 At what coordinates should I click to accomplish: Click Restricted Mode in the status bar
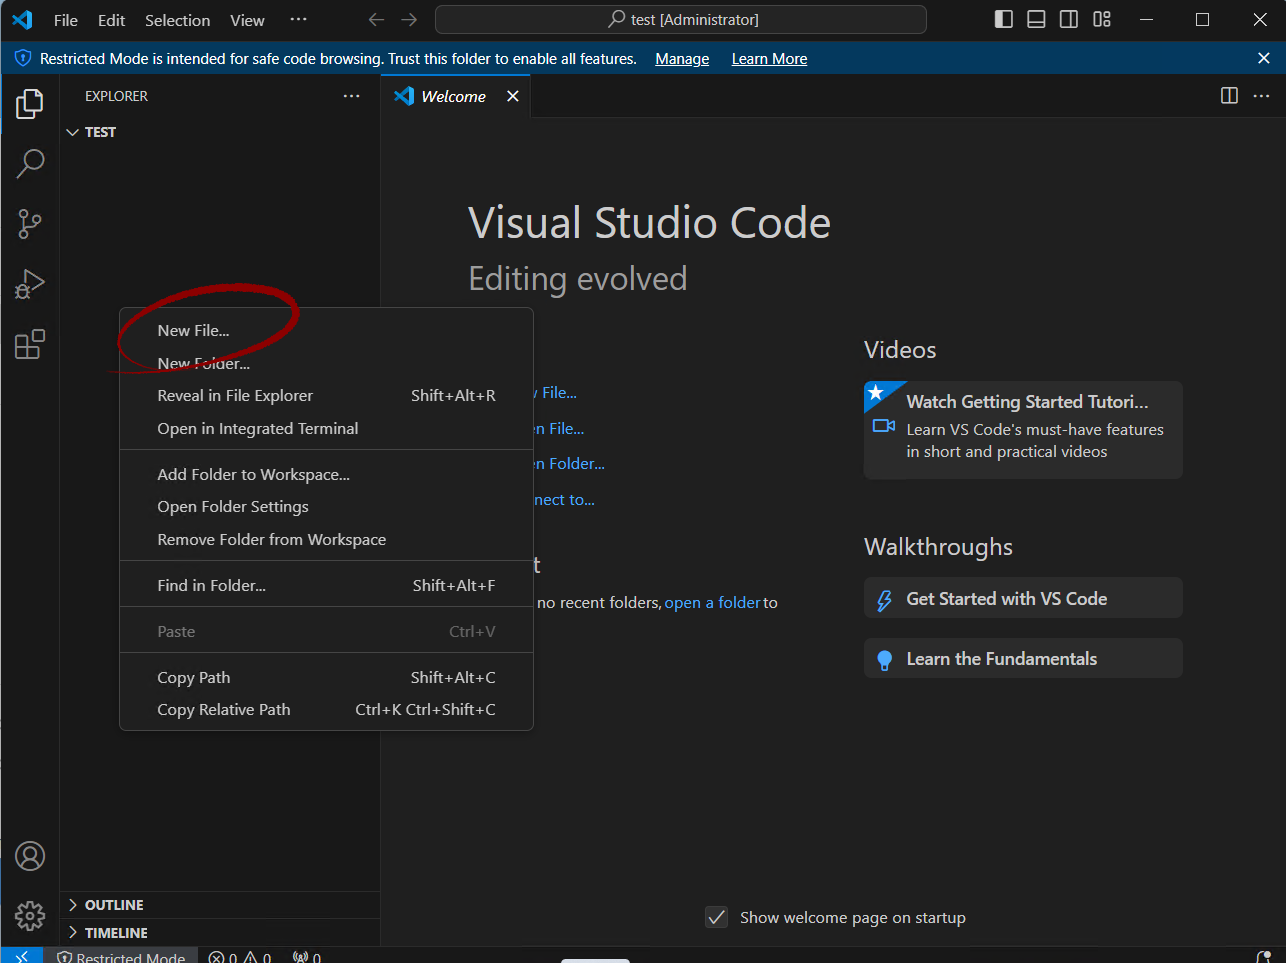[121, 956]
